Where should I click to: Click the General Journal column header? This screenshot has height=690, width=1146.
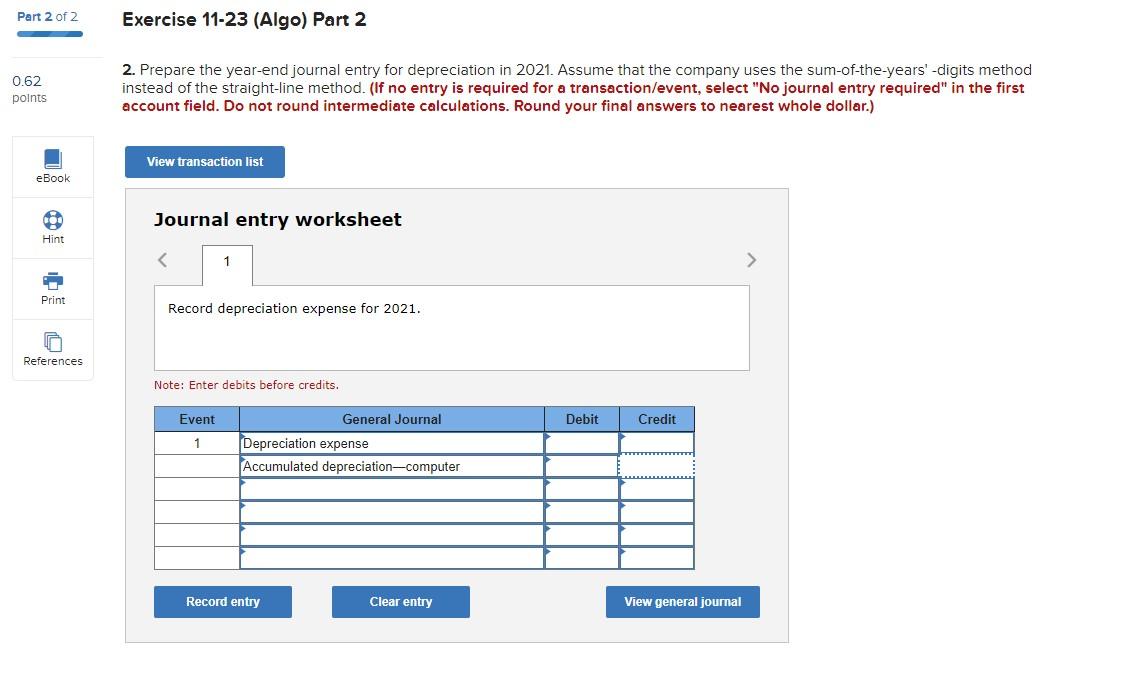[x=392, y=420]
